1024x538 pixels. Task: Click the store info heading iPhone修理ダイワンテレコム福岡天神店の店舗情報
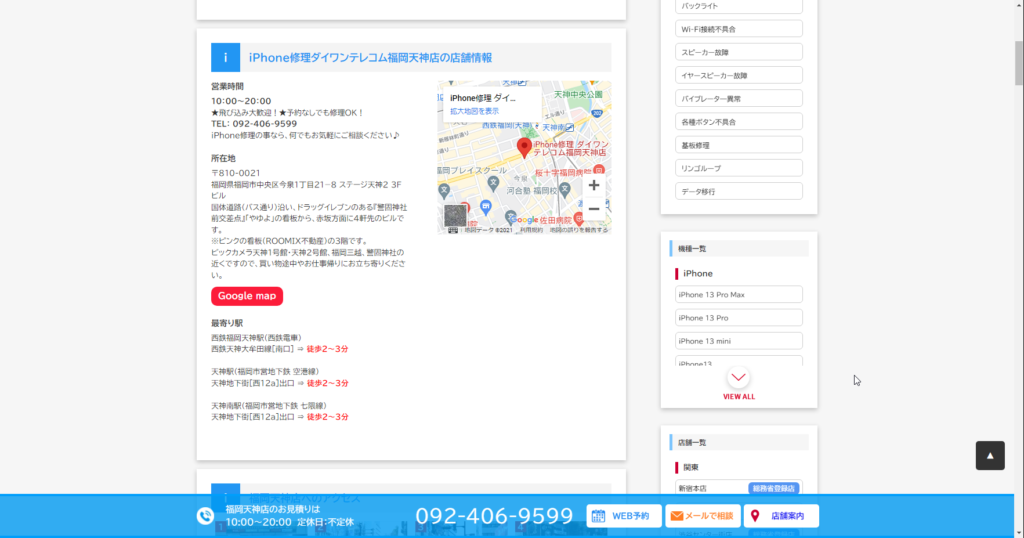pos(370,57)
